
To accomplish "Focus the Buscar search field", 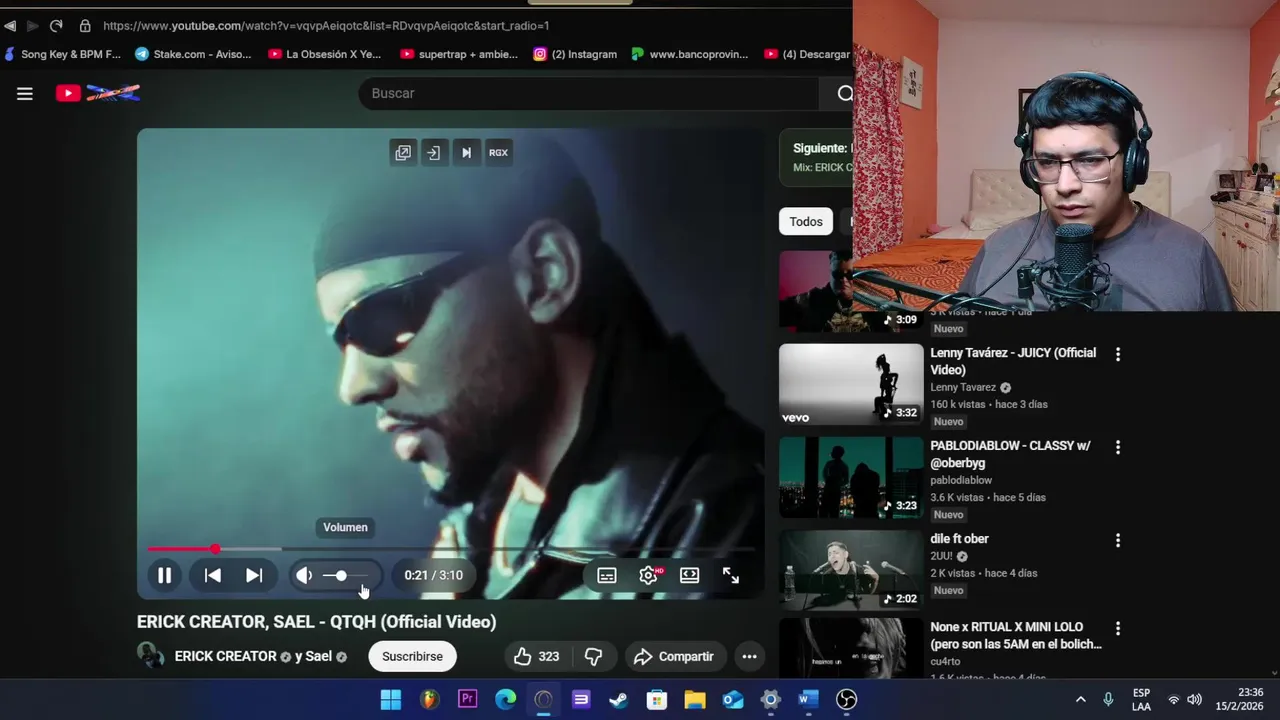I will click(x=590, y=93).
